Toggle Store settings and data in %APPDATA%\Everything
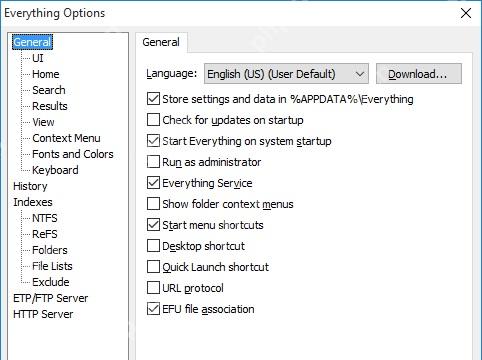This screenshot has width=482, height=360. tap(153, 99)
